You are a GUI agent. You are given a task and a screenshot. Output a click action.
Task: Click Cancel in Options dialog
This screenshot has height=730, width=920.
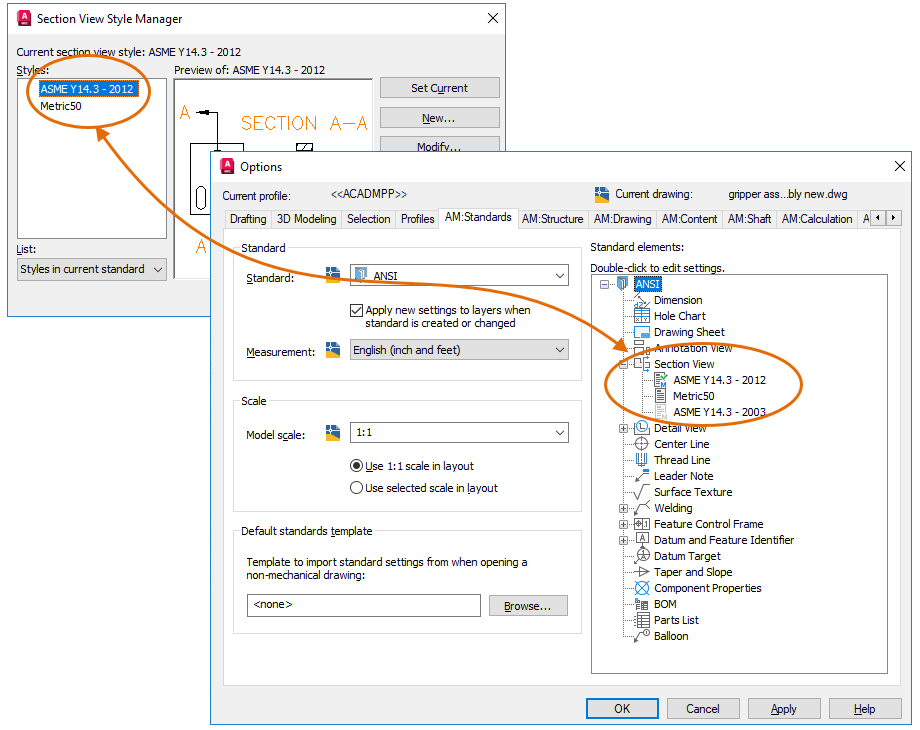703,708
